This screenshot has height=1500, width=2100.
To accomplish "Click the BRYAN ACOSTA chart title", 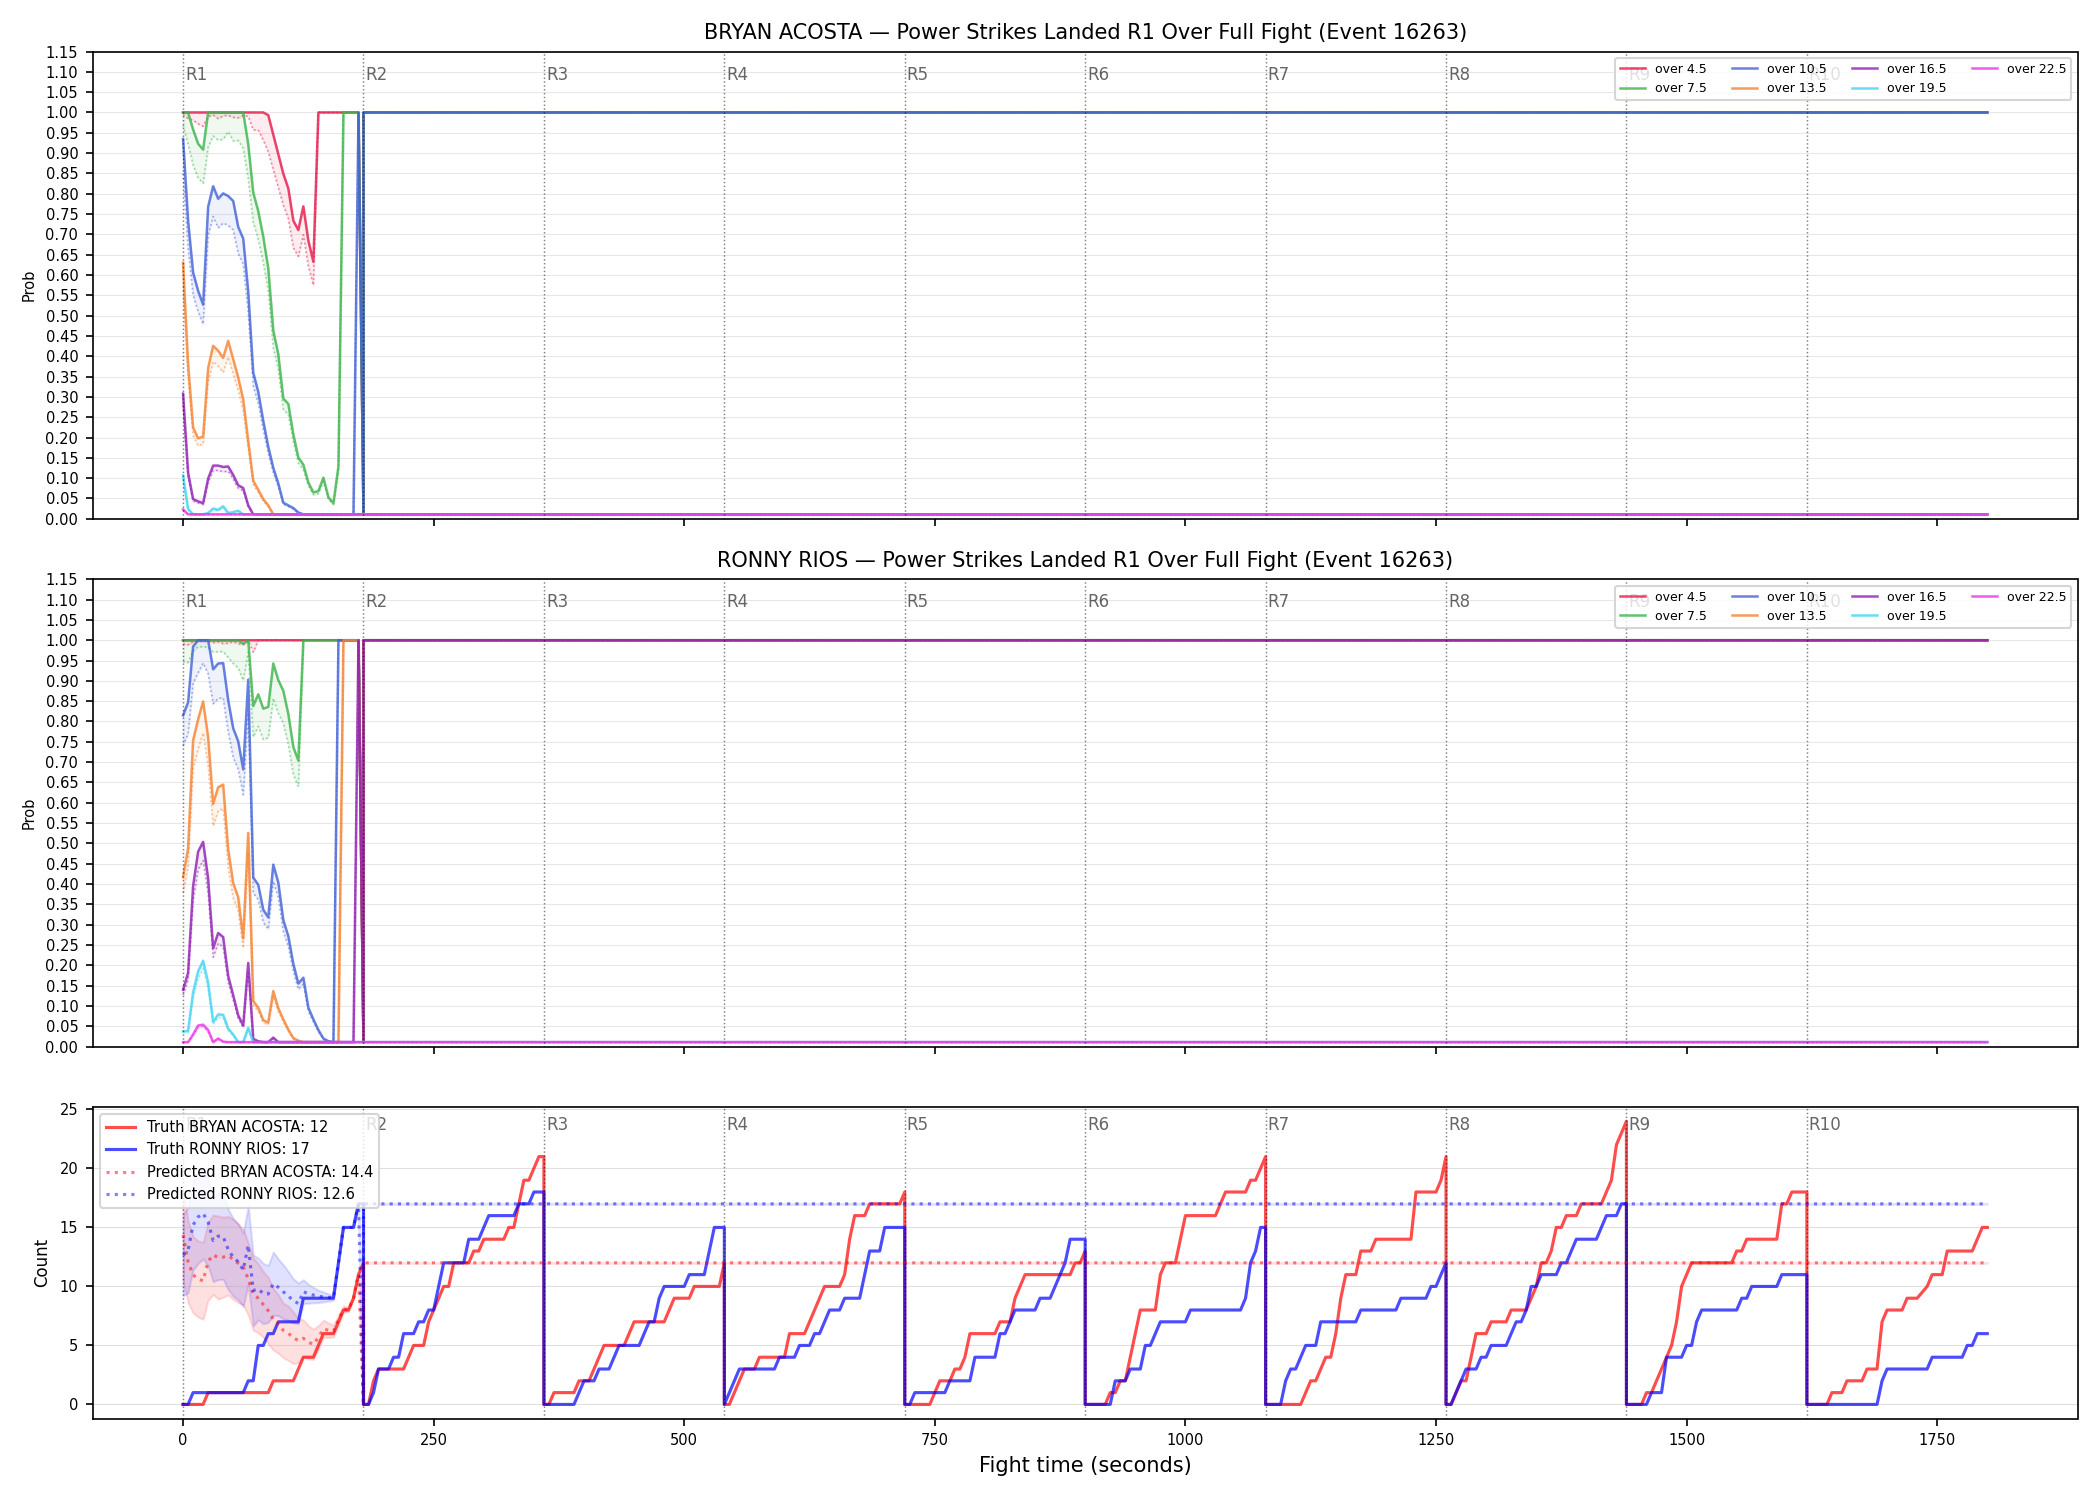I will [1085, 32].
